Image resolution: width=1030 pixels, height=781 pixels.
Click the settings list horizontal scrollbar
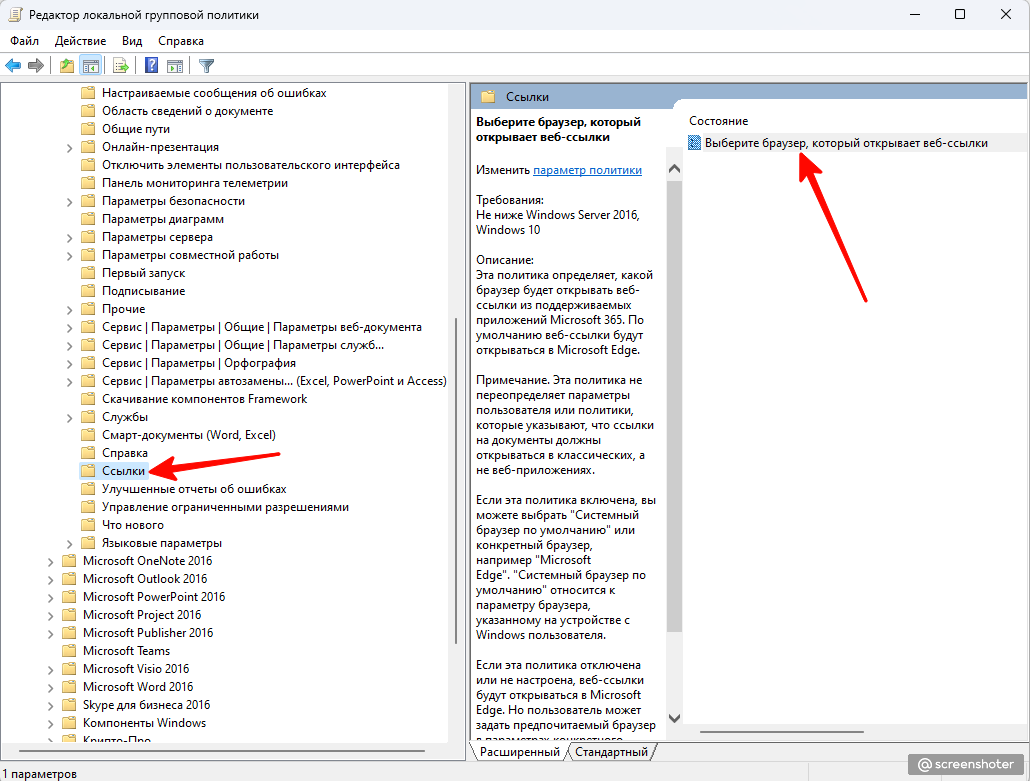[x=781, y=732]
